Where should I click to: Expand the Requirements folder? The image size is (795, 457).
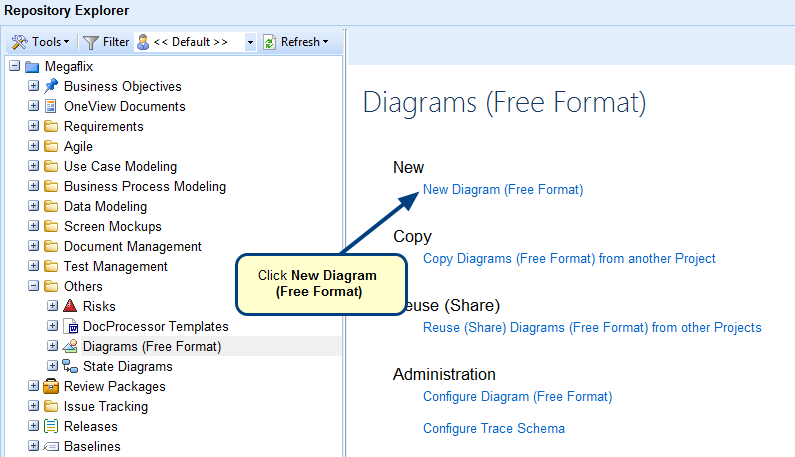[x=34, y=126]
